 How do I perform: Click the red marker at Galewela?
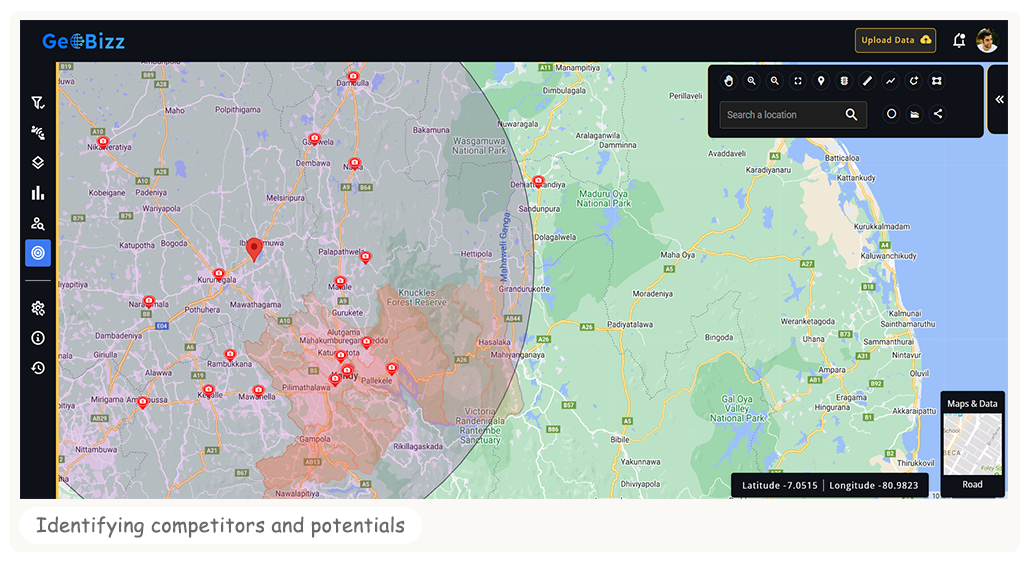pyautogui.click(x=314, y=139)
